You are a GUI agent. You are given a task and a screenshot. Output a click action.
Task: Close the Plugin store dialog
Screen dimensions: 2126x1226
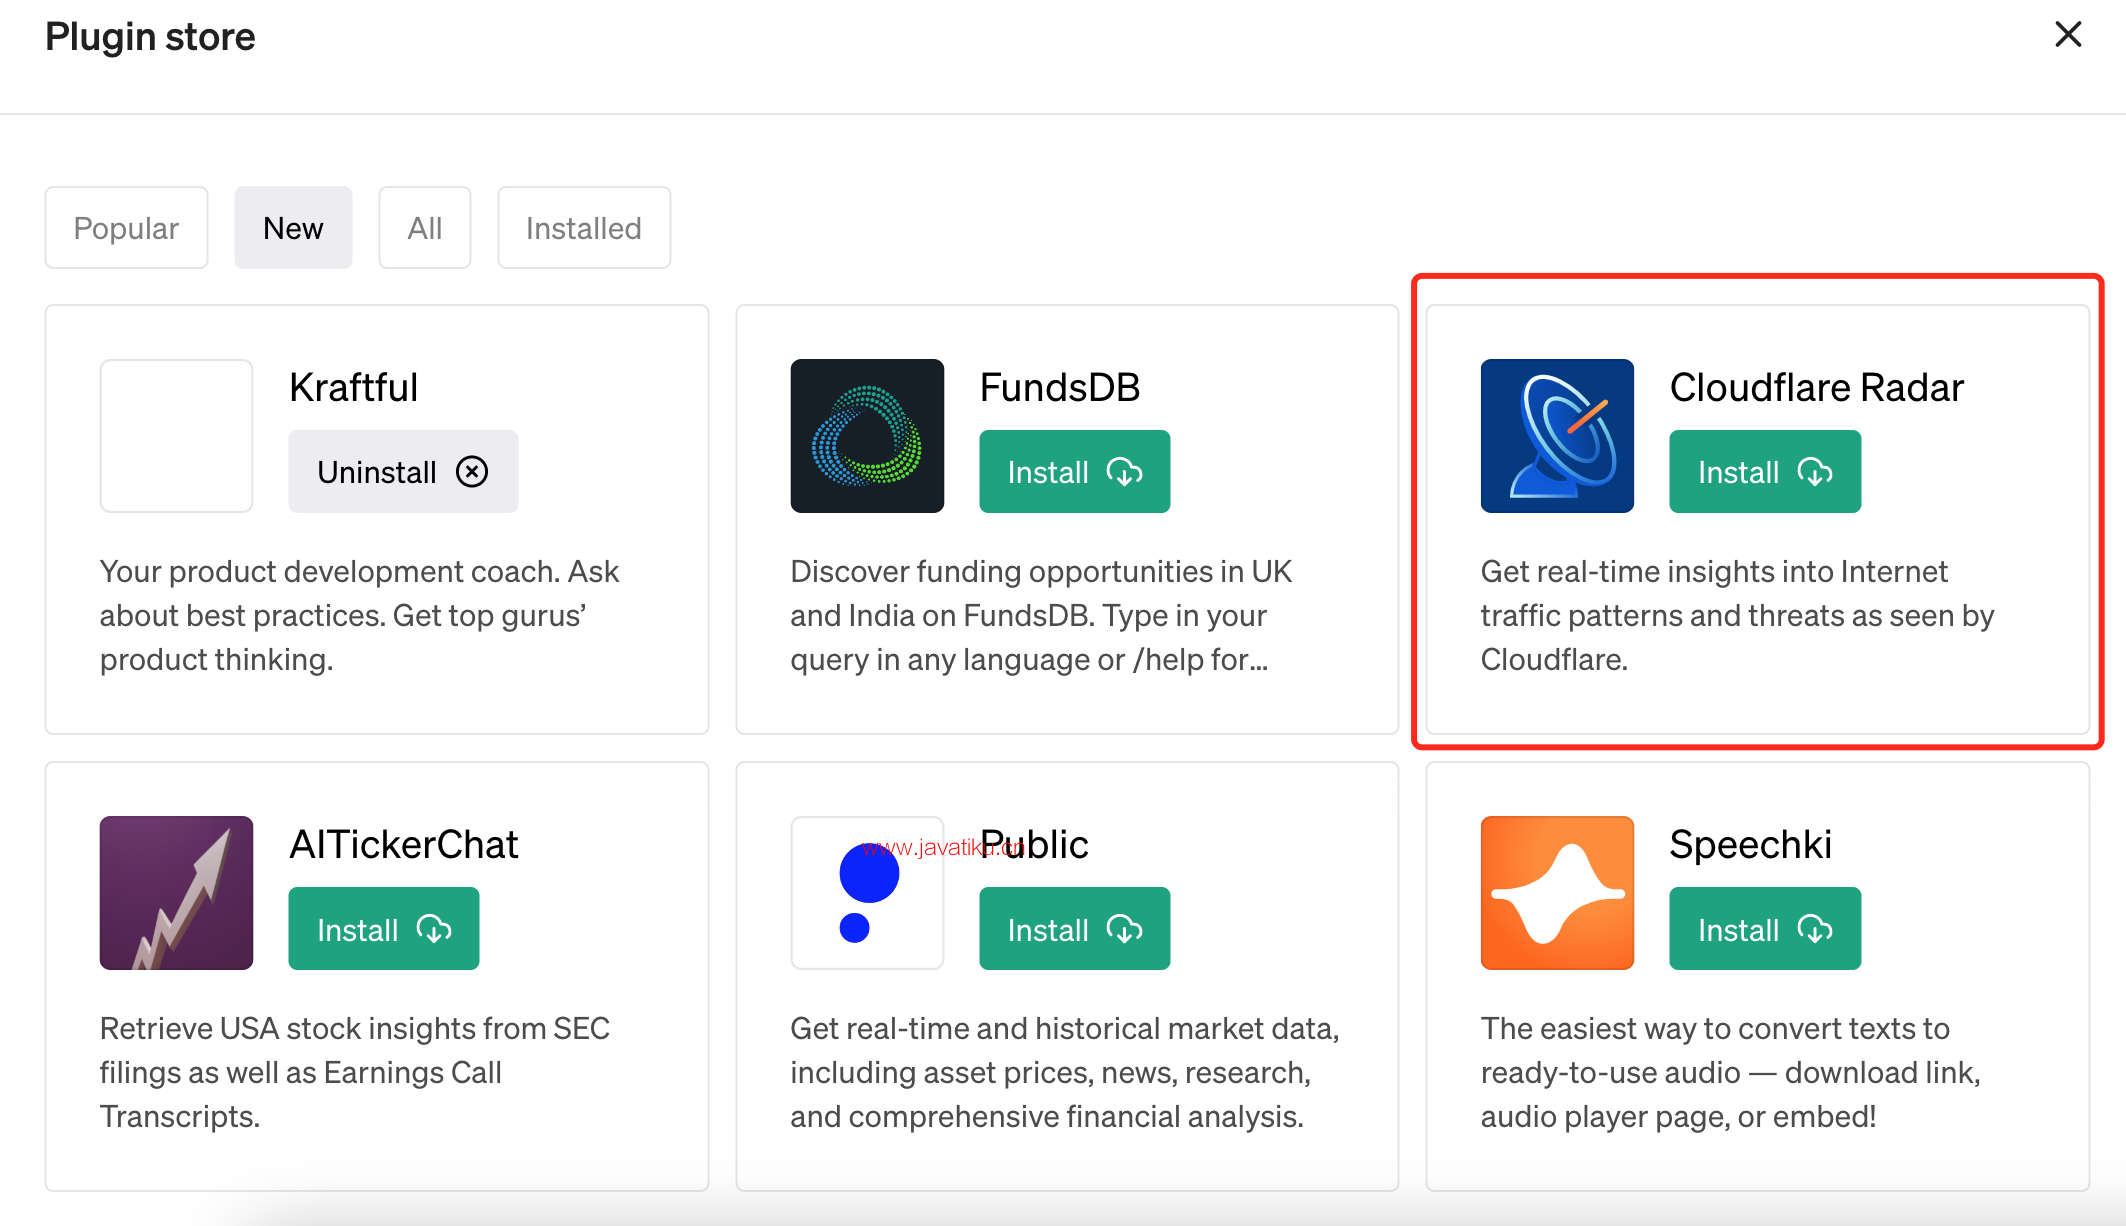pos(2068,35)
